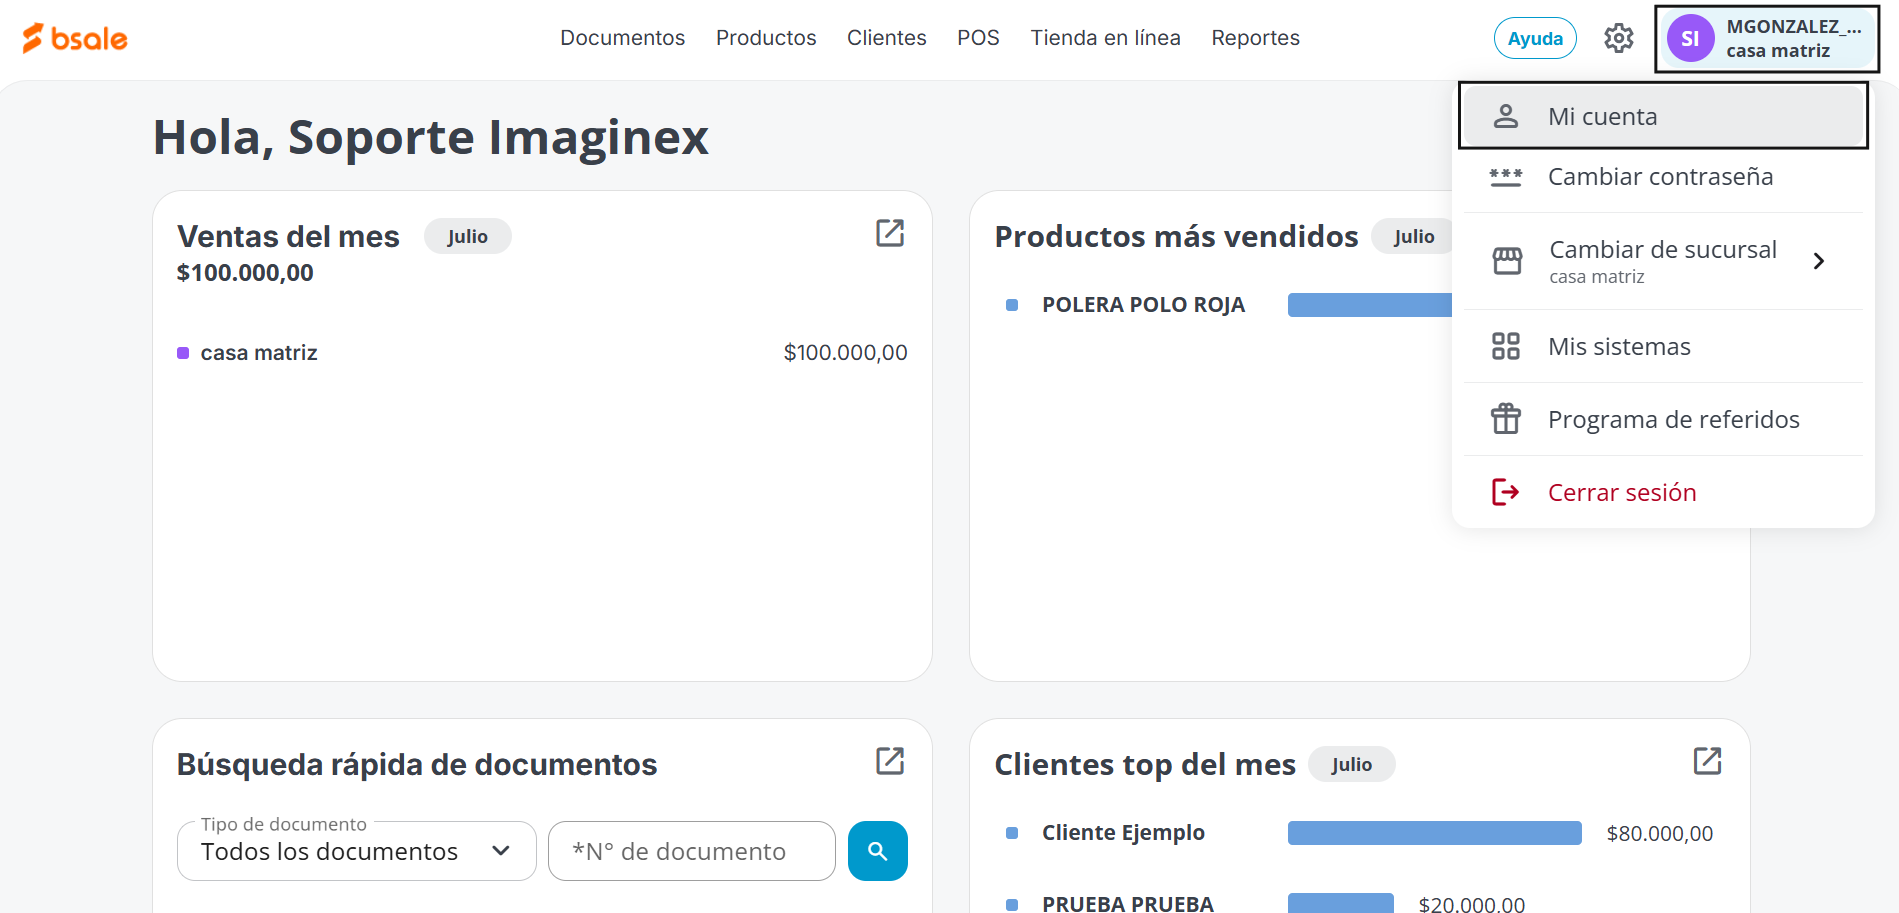Viewport: 1899px width, 913px height.
Task: Open the POS menu
Action: 978,38
